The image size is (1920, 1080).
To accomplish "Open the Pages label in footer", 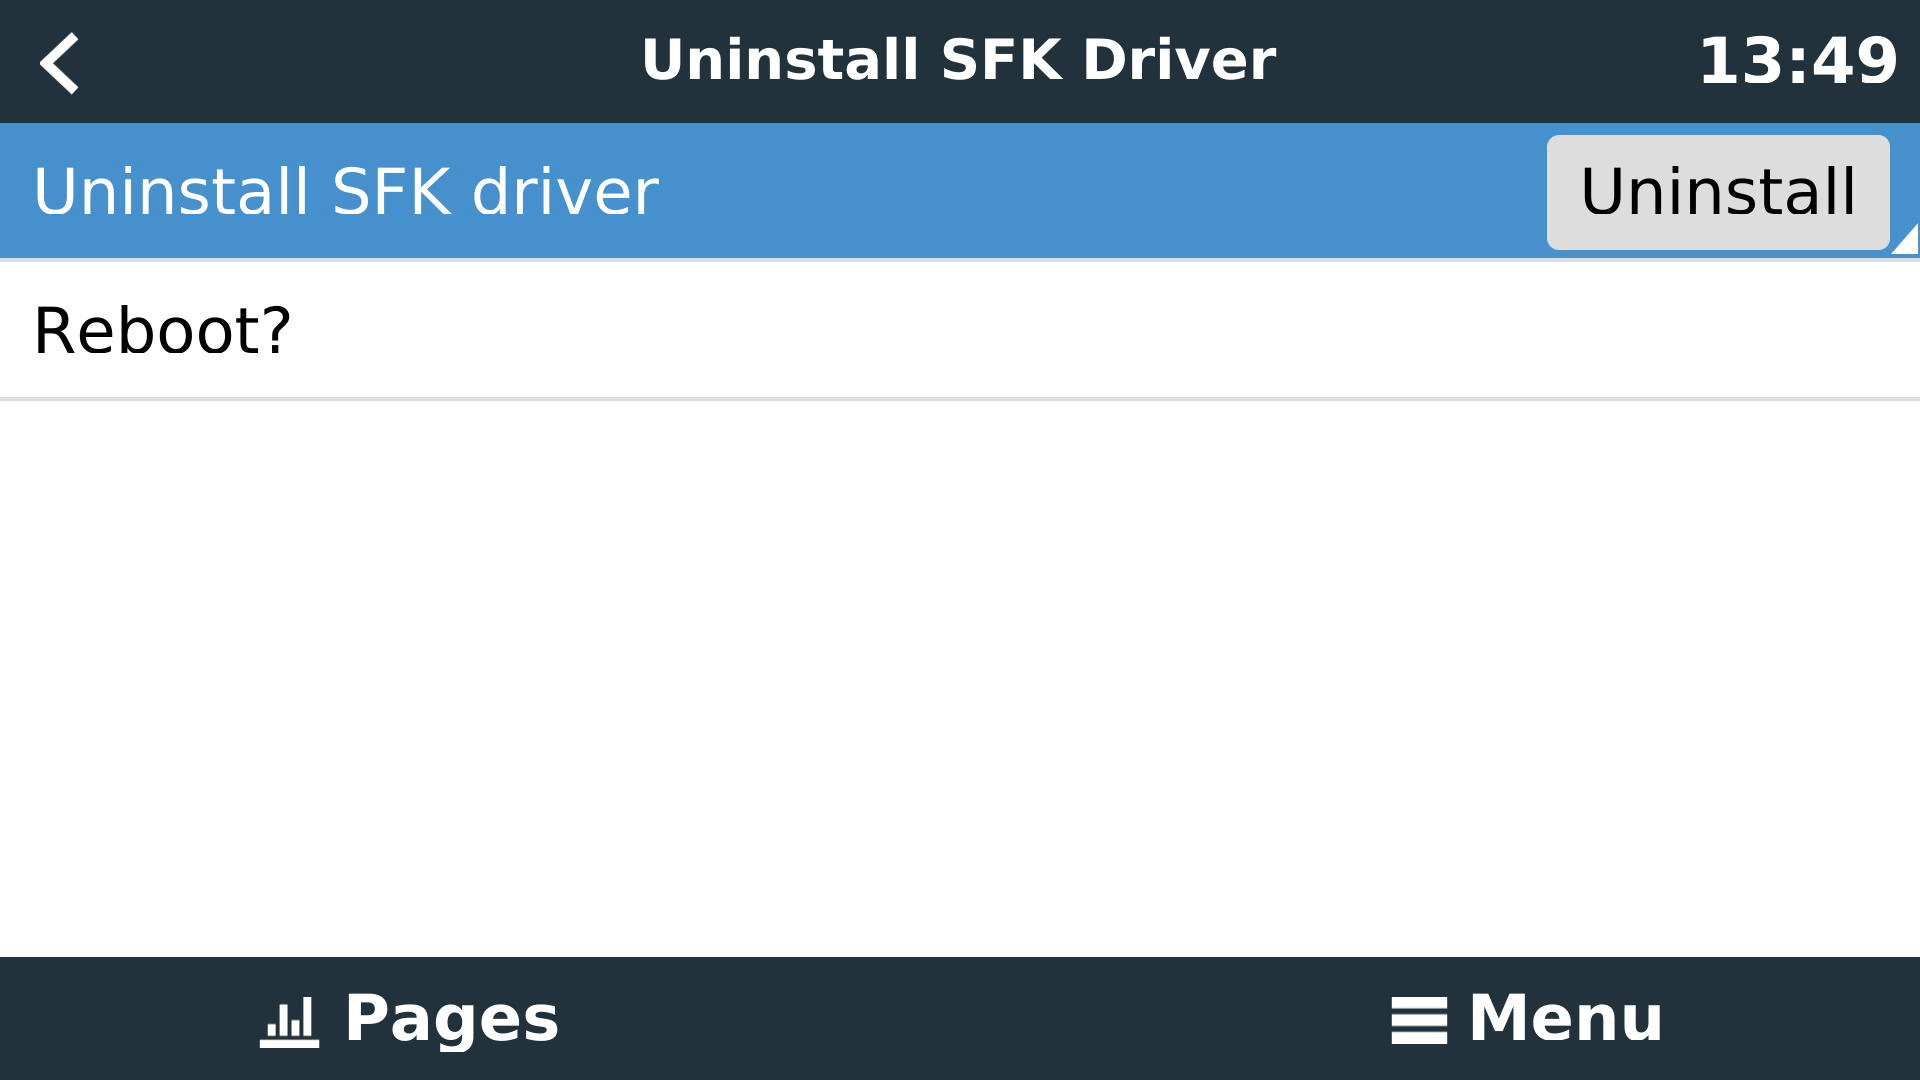I will (x=451, y=1019).
